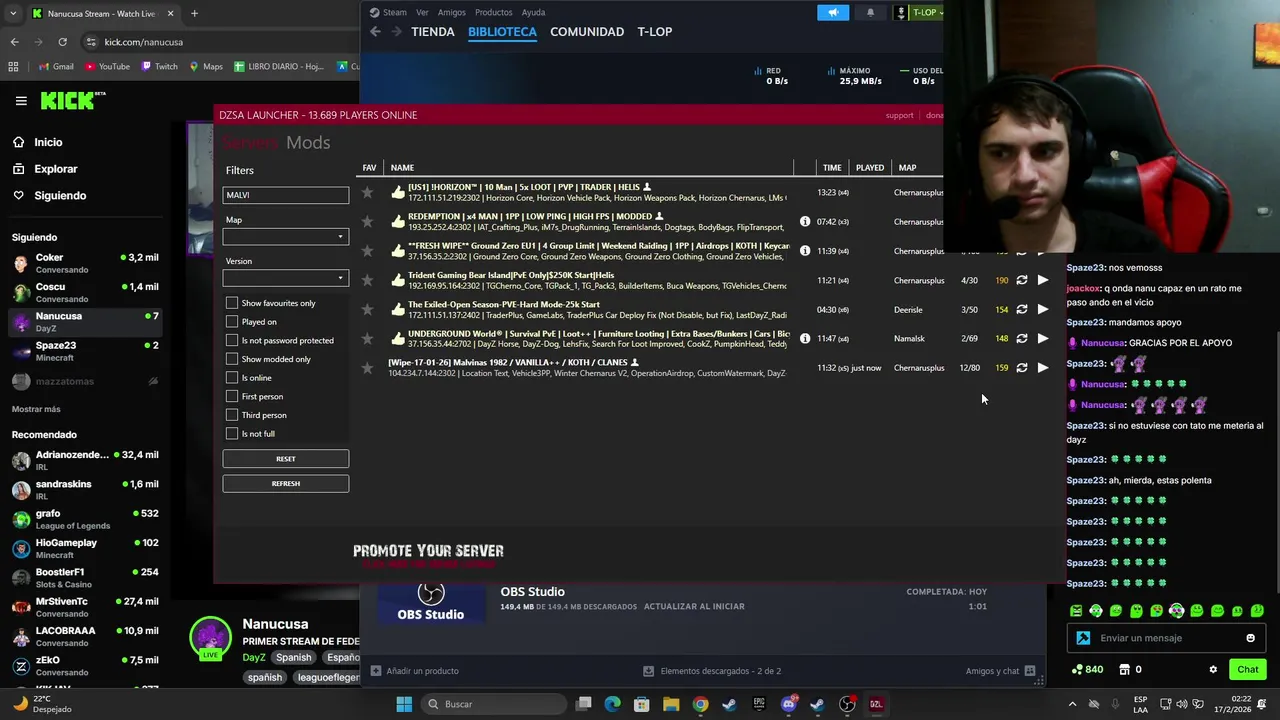The image size is (1280, 720).
Task: Toggle Third person filter
Action: coord(232,415)
